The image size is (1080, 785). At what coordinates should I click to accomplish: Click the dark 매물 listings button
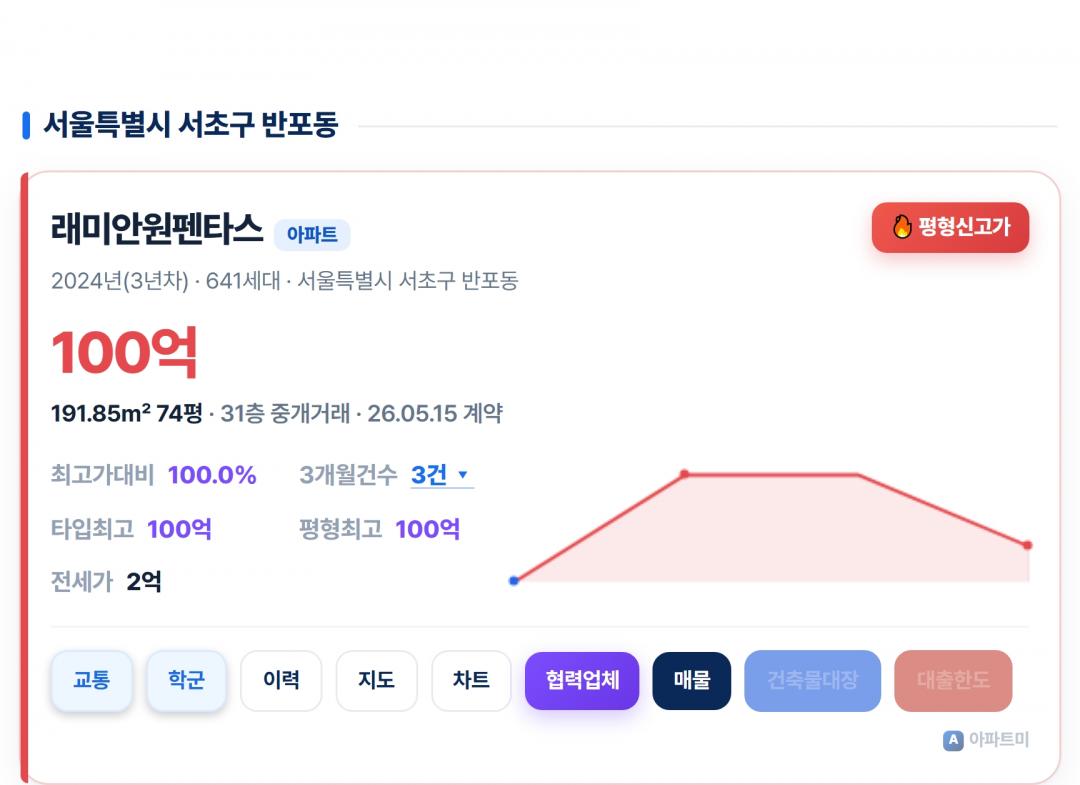coord(692,680)
